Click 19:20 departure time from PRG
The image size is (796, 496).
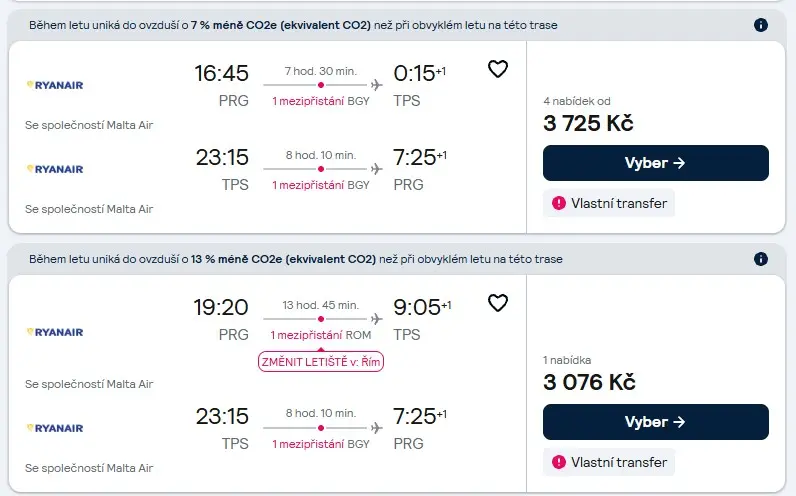(221, 307)
